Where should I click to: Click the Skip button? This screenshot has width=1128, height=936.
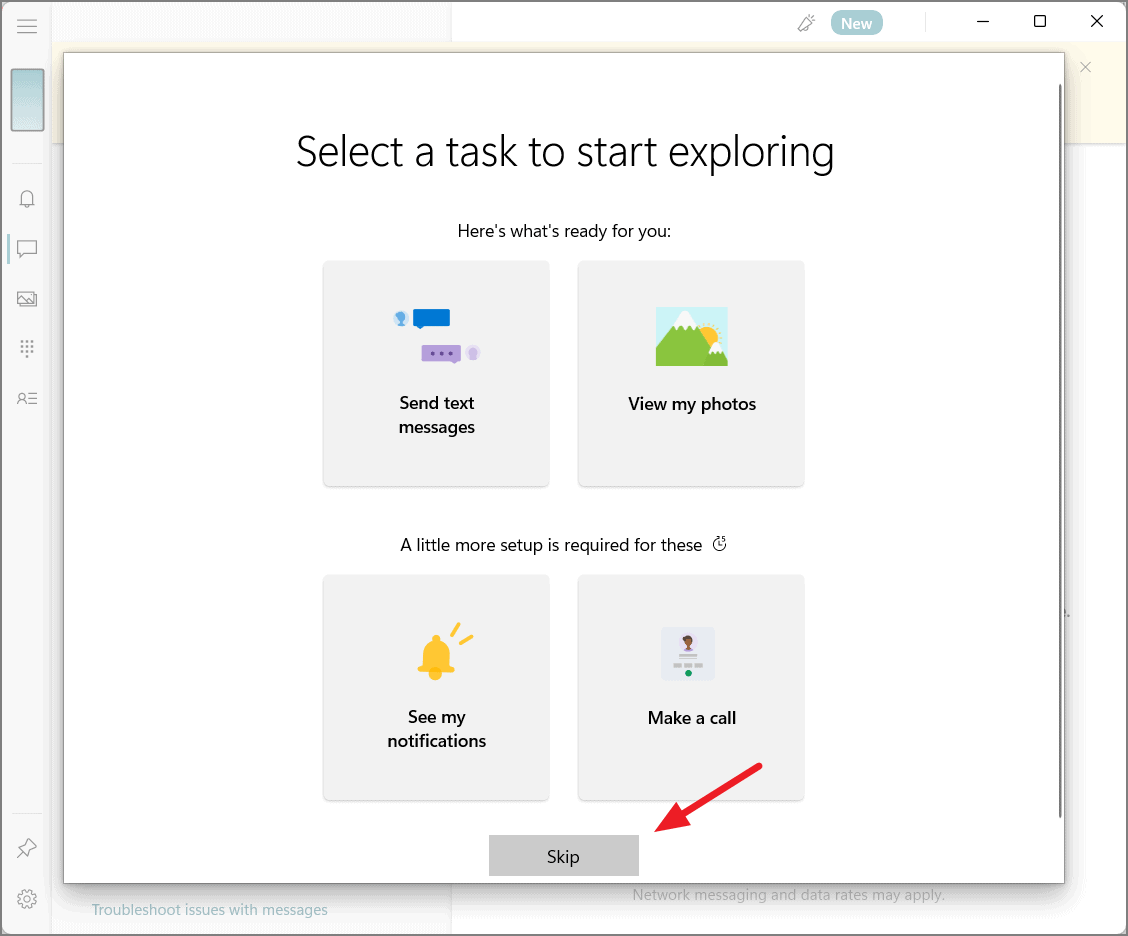click(x=563, y=855)
